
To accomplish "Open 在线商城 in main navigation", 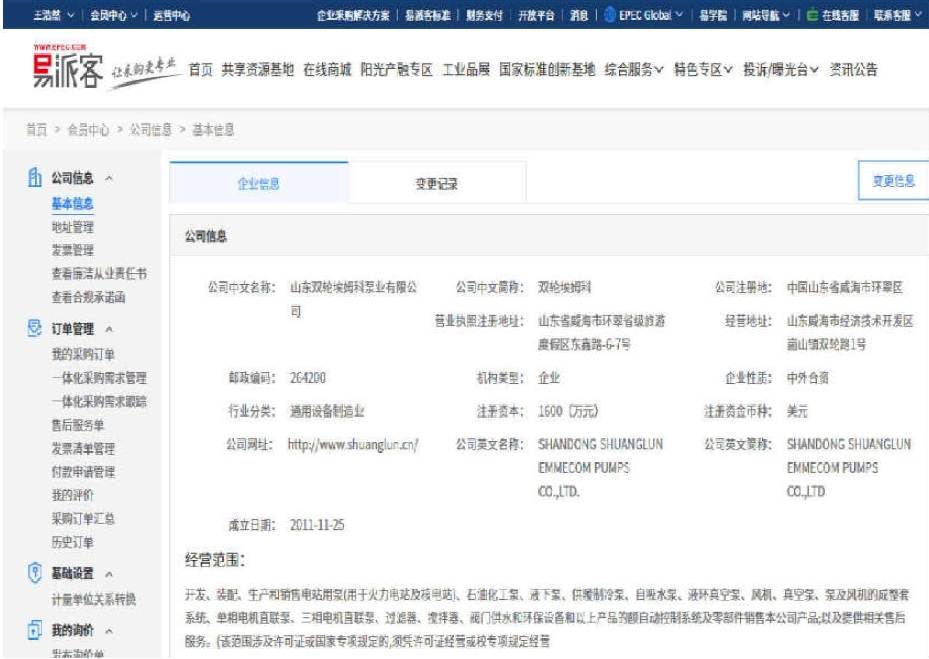I will point(327,70).
